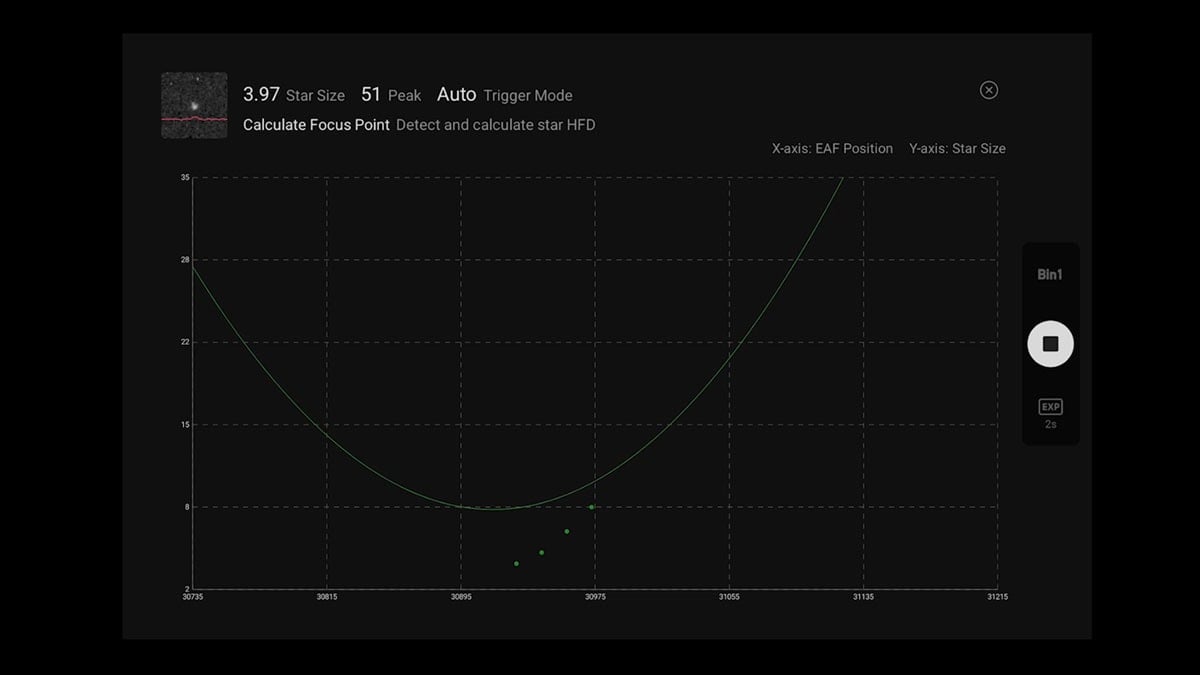Click the pink HFD line in the star preview
The width and height of the screenshot is (1200, 675).
(193, 119)
